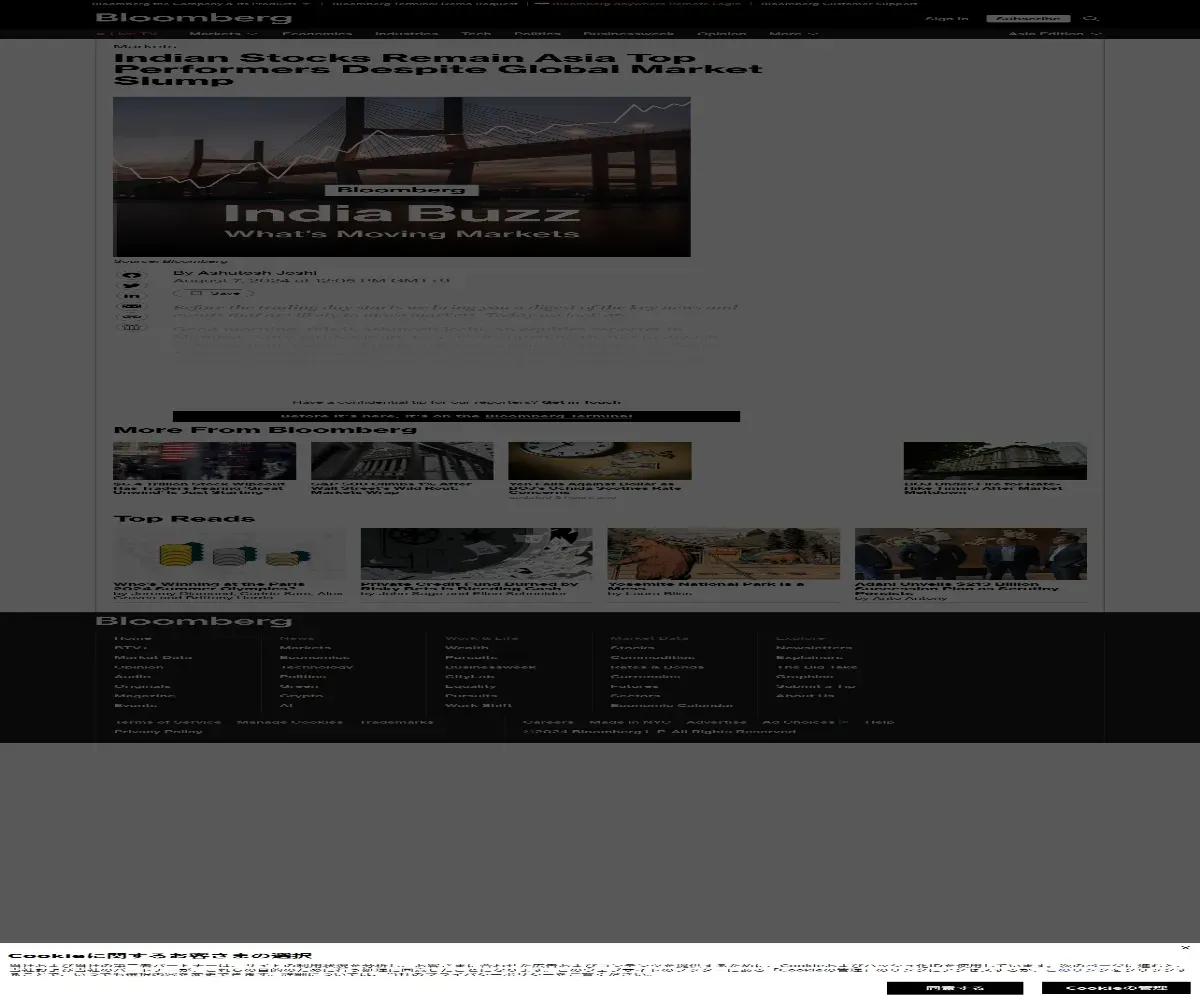This screenshot has height=1000, width=1200.
Task: Open the Adani Unveils story thumbnail
Action: (970, 554)
